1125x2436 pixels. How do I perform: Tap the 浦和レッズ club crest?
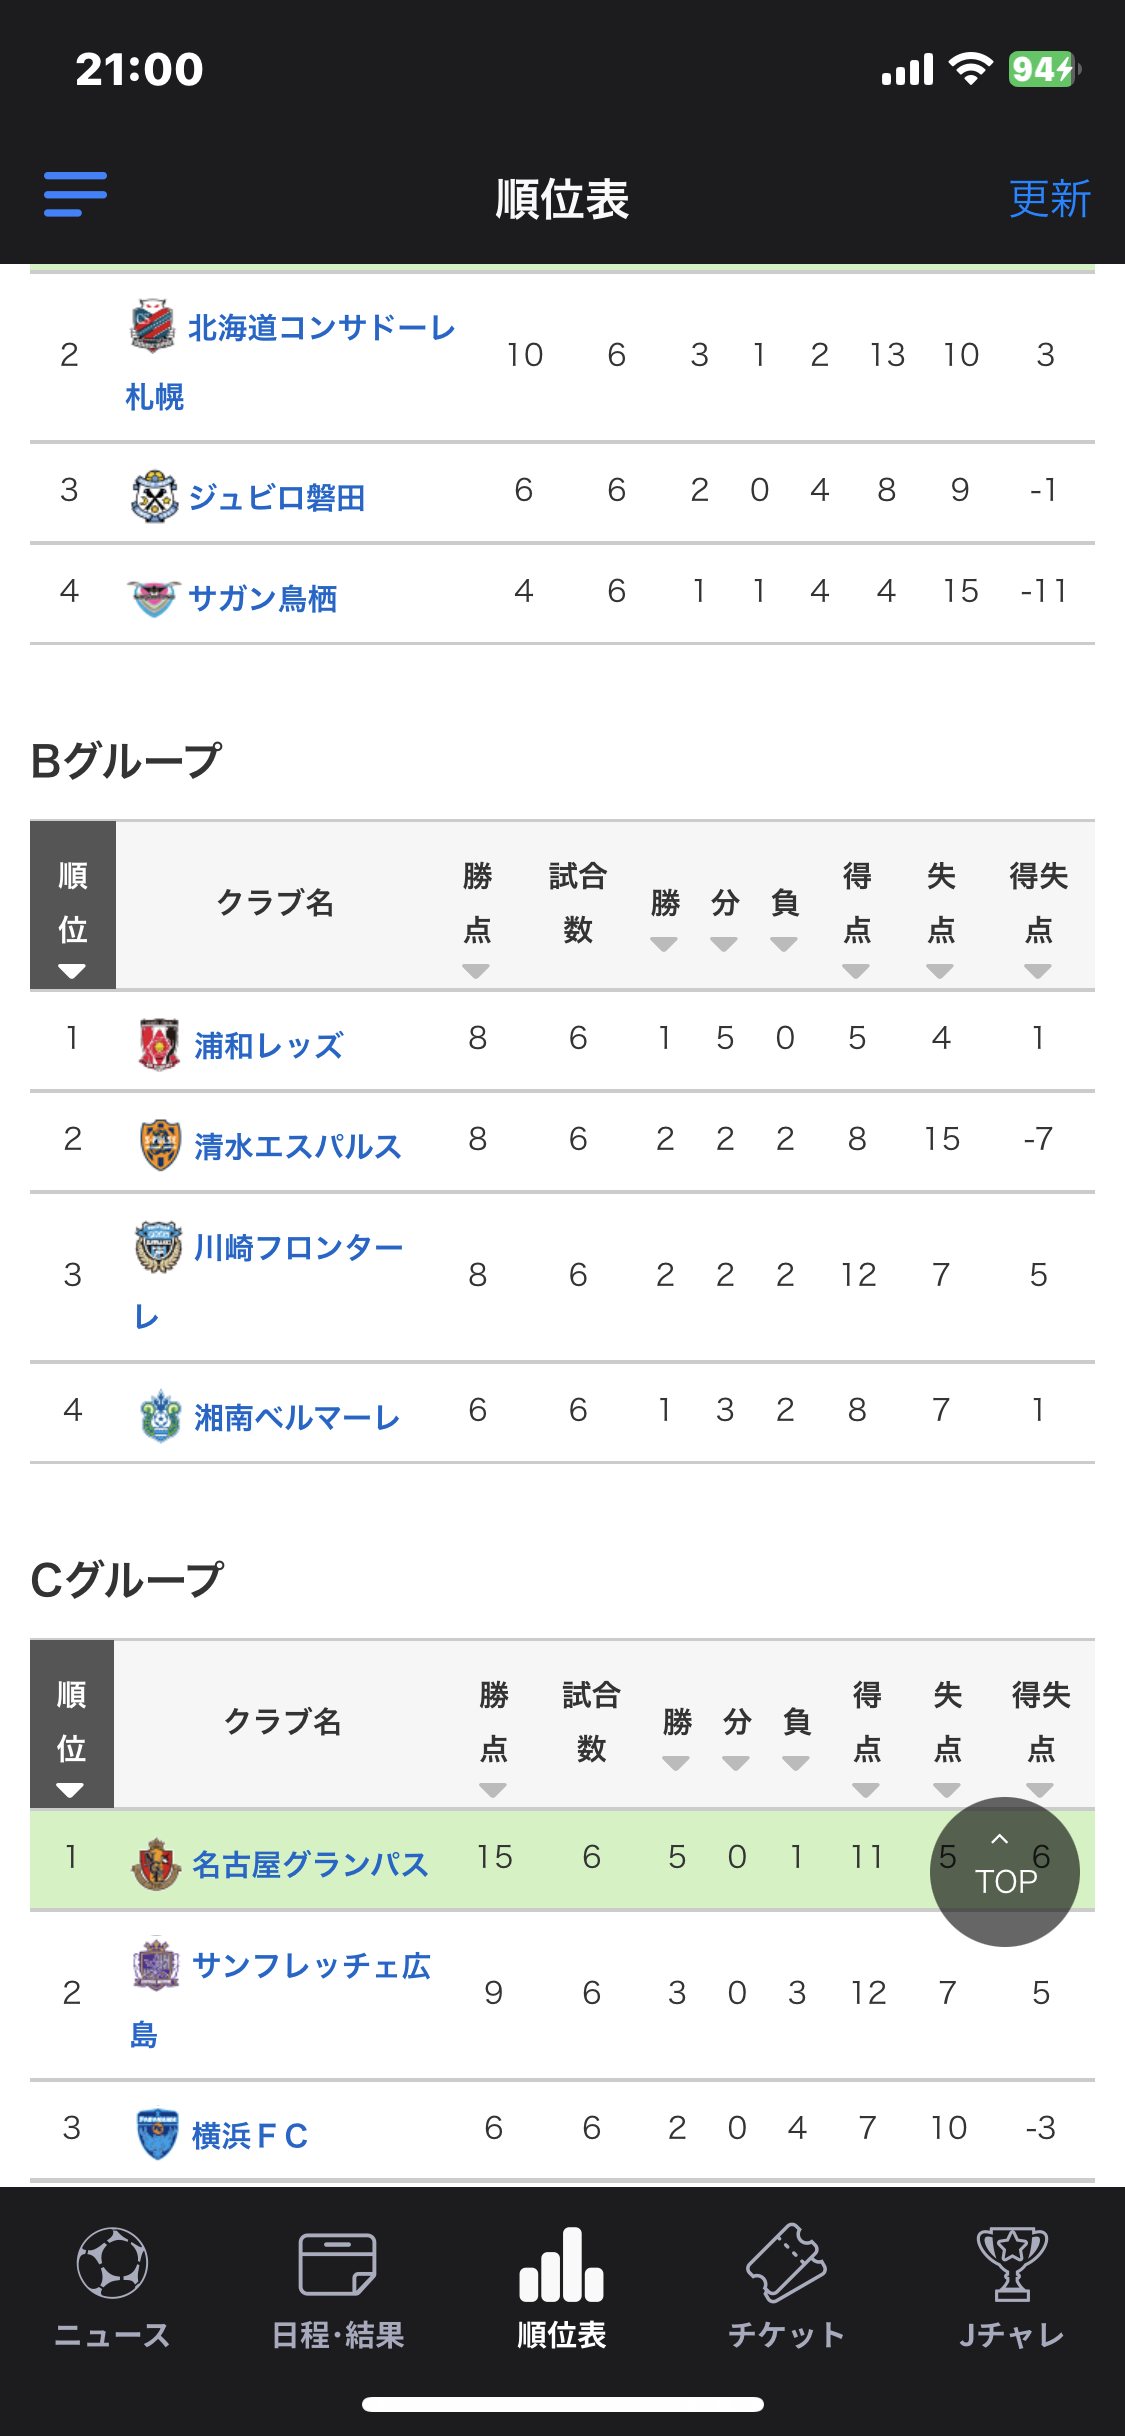(159, 1044)
